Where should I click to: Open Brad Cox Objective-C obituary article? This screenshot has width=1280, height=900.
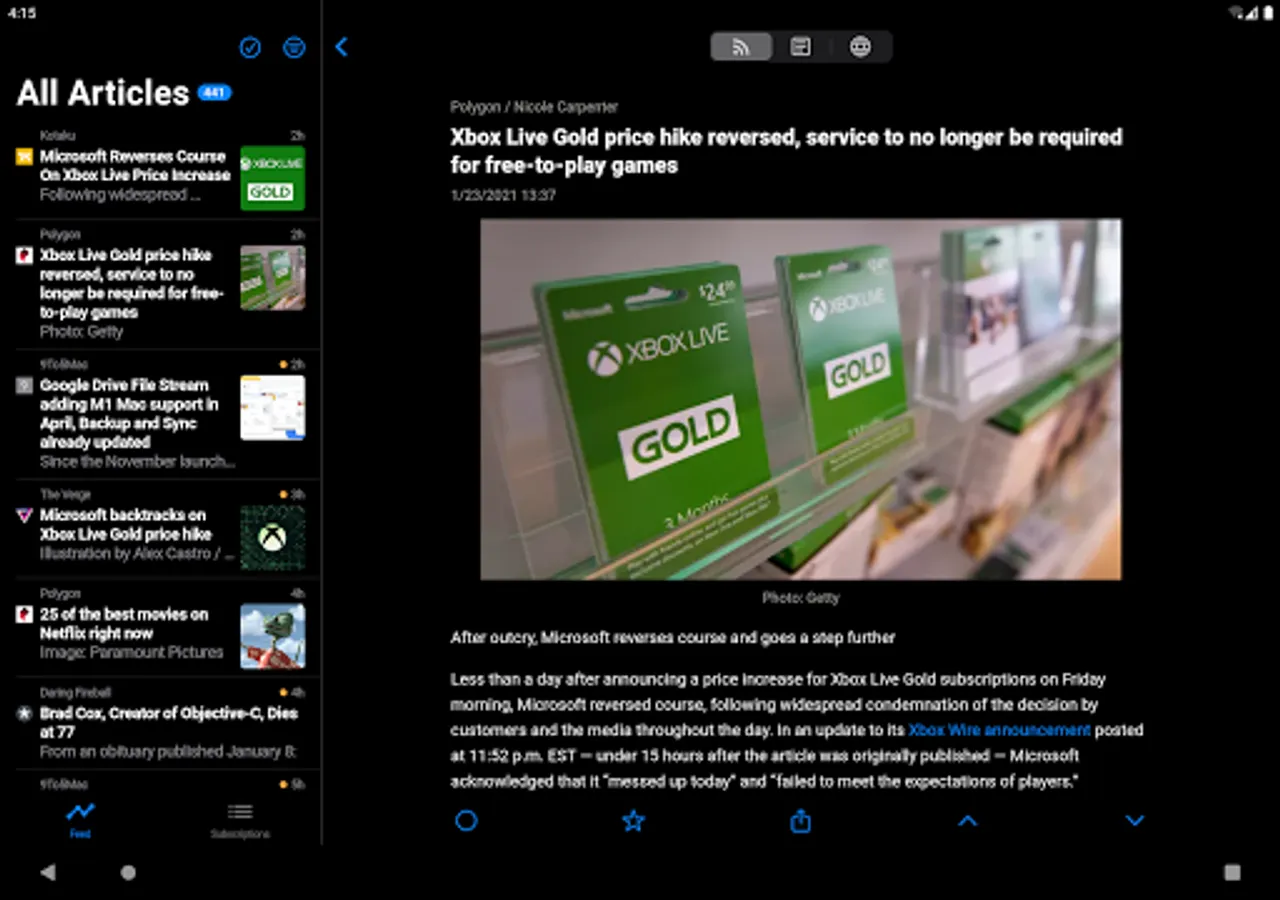click(x=160, y=725)
